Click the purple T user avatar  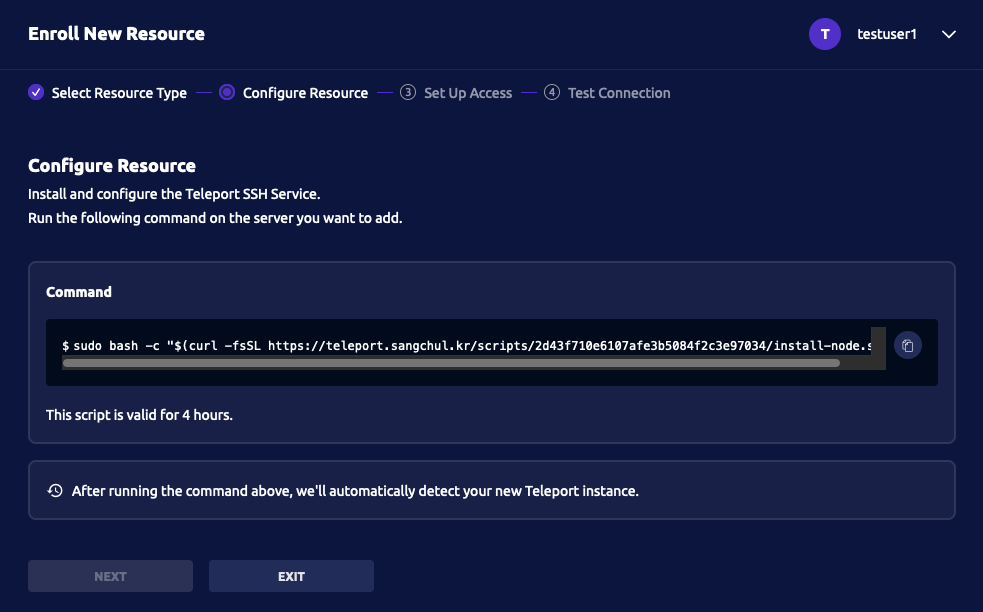point(824,34)
